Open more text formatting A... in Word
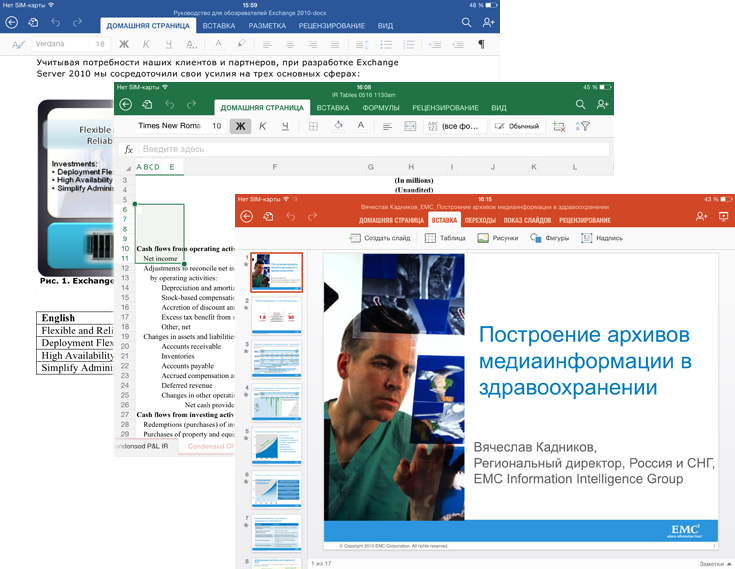Screen dimensions: 735x569 191,44
